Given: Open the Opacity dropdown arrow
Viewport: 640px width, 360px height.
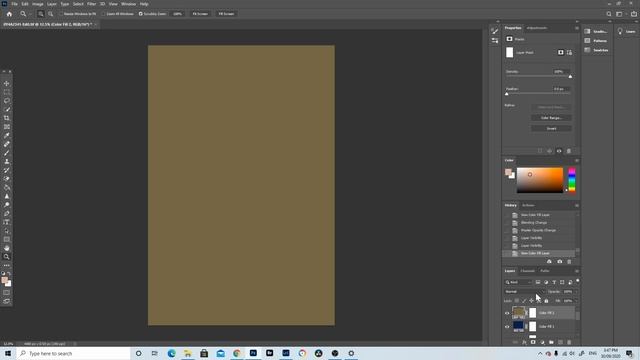Looking at the screenshot, I should coord(576,292).
